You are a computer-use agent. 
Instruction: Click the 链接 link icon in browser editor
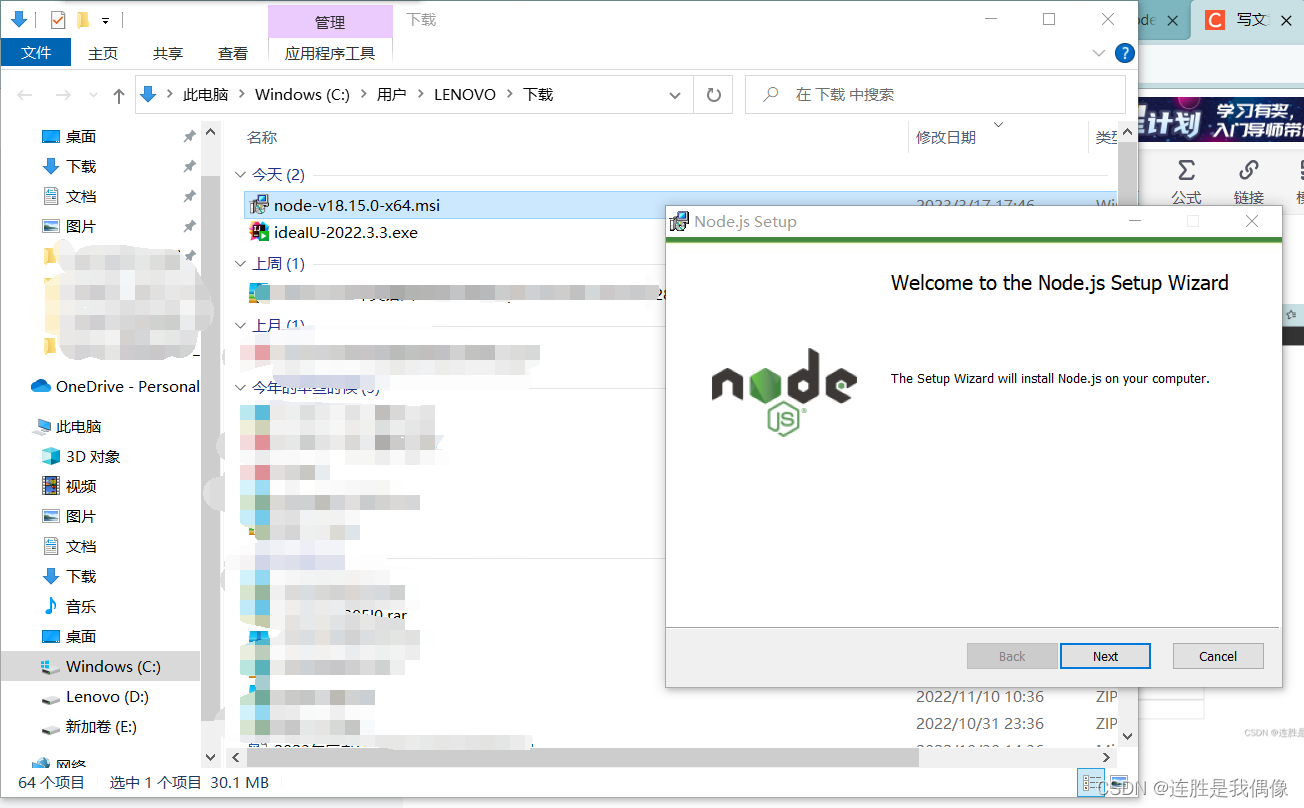pyautogui.click(x=1248, y=182)
